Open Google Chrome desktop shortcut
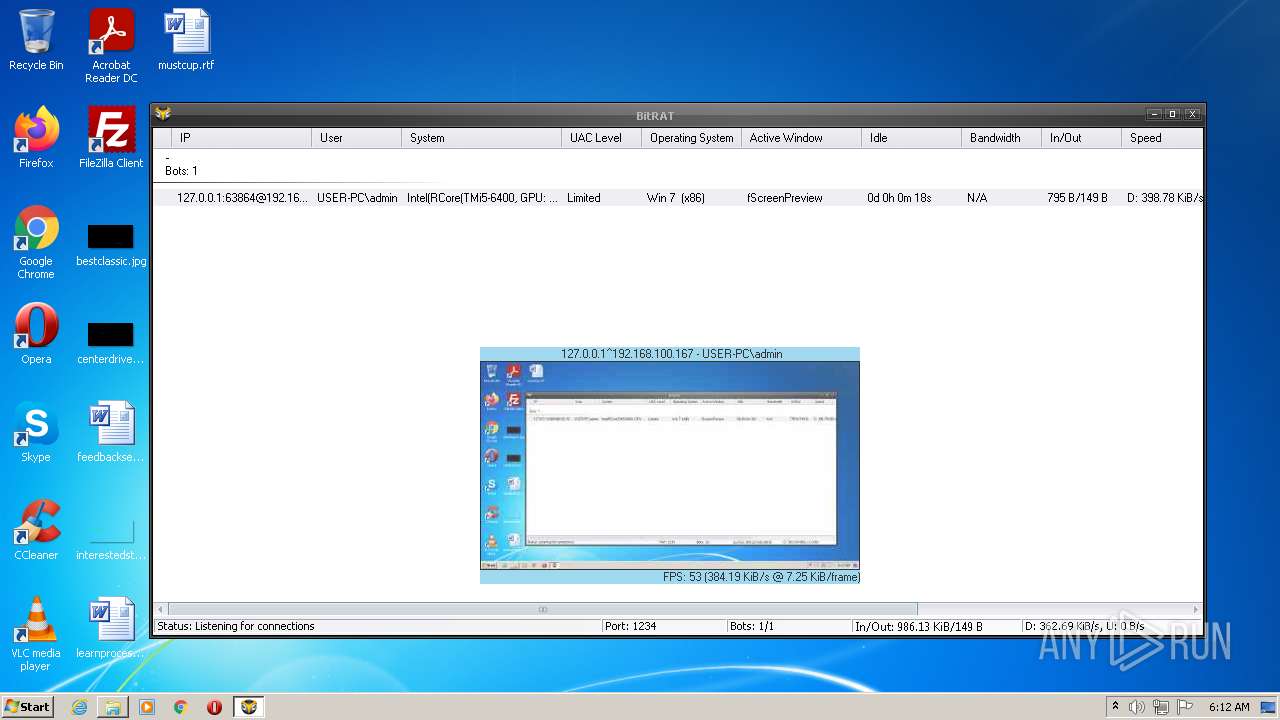Image resolution: width=1280 pixels, height=720 pixels. click(x=36, y=242)
